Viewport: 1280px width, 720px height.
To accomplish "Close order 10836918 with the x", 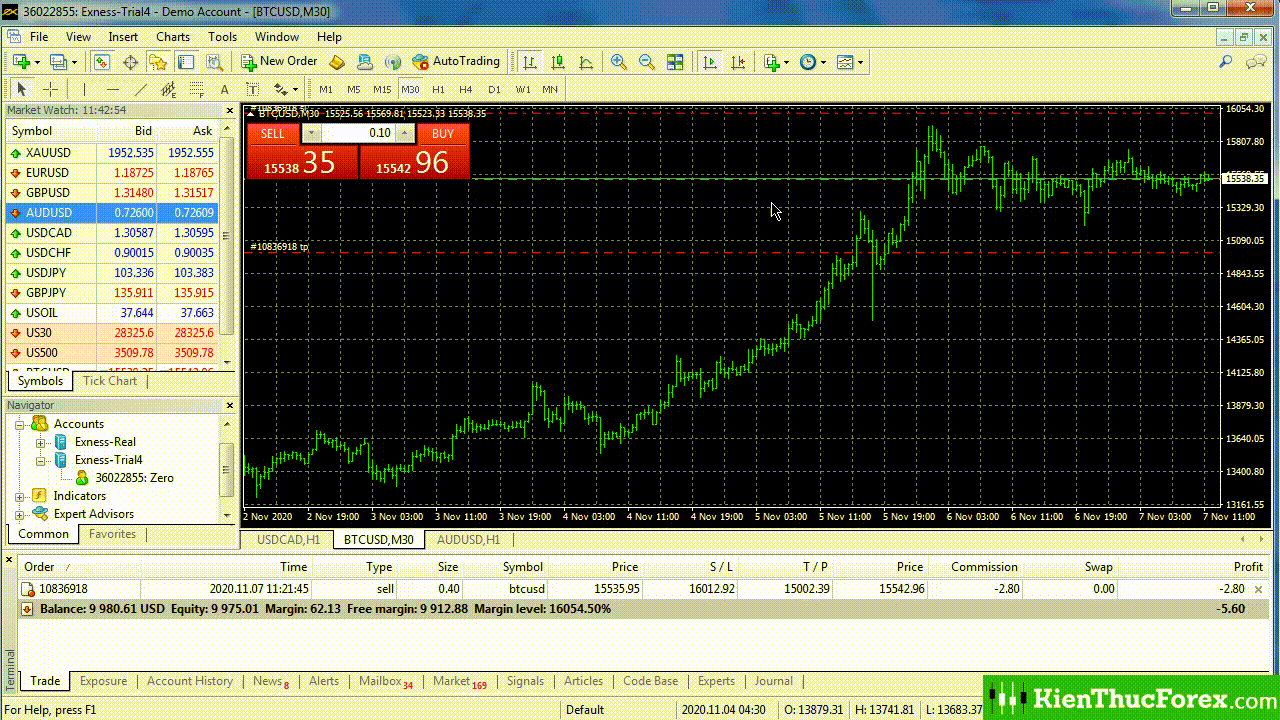I will pyautogui.click(x=1259, y=590).
